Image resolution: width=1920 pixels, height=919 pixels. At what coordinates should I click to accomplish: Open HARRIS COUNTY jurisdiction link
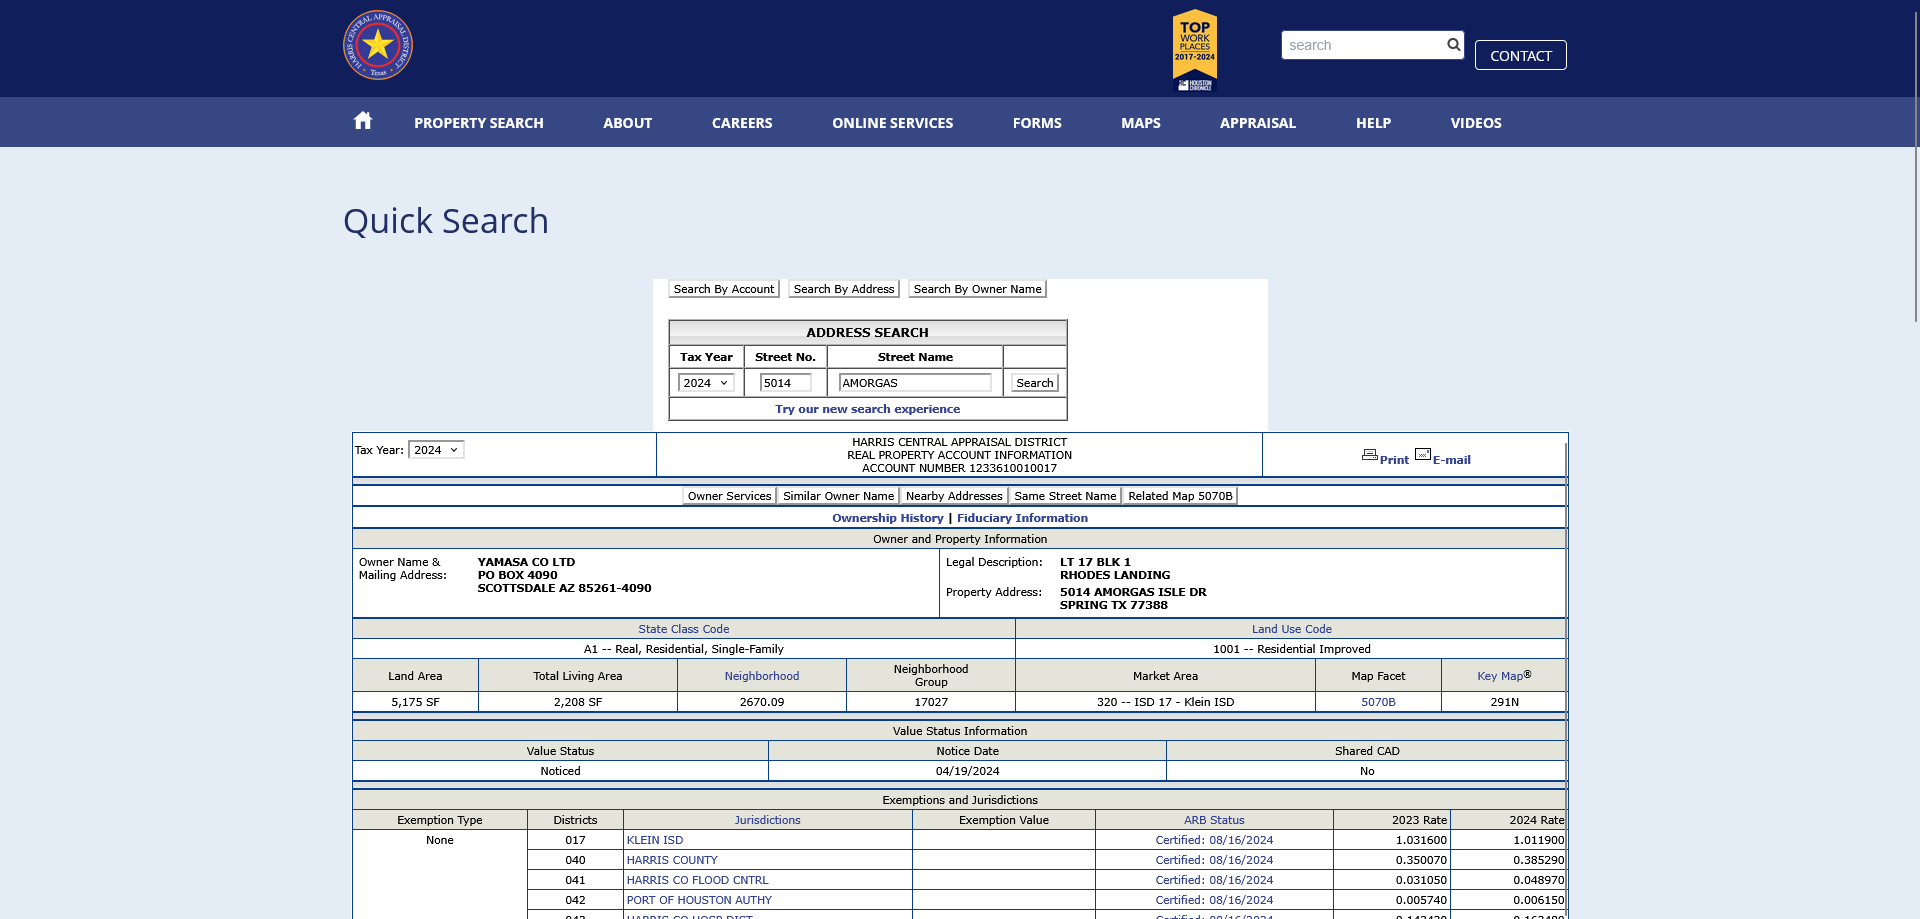tap(672, 860)
